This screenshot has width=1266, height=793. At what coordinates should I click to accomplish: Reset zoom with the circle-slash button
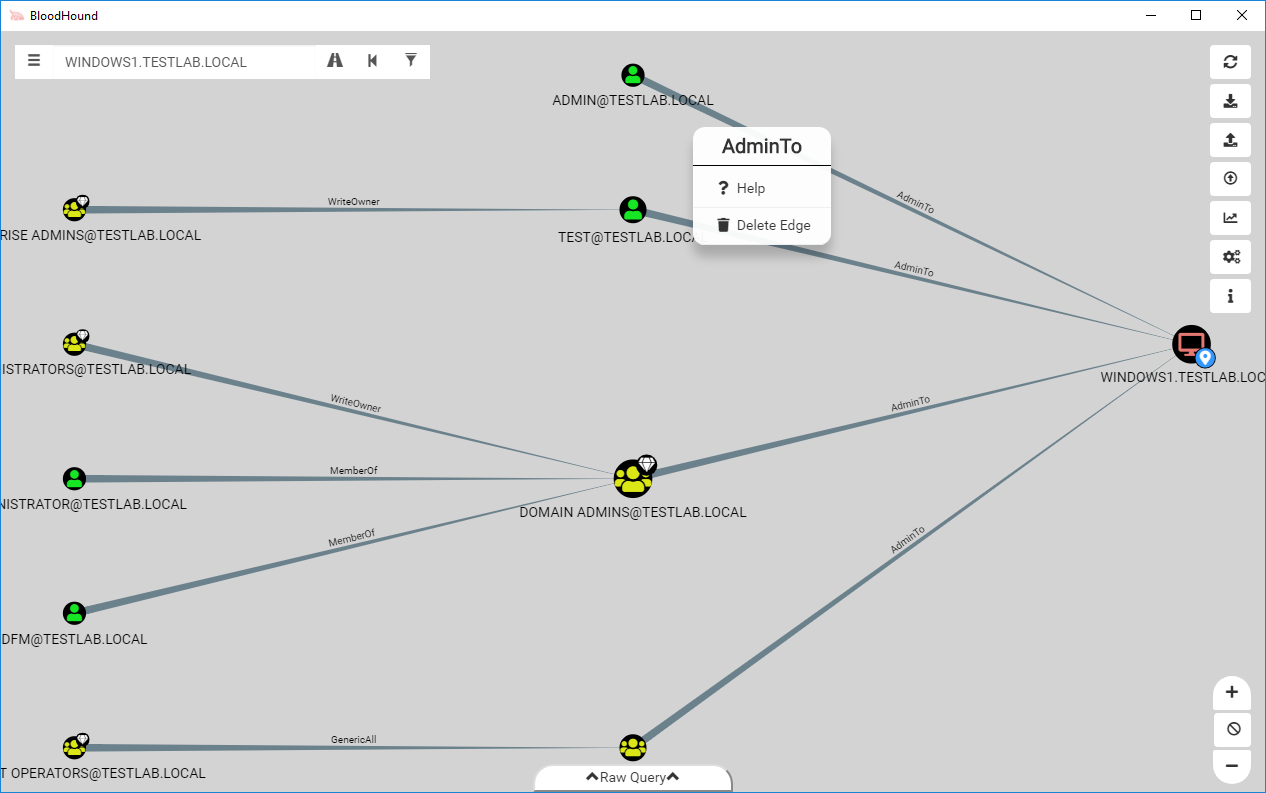click(x=1232, y=729)
